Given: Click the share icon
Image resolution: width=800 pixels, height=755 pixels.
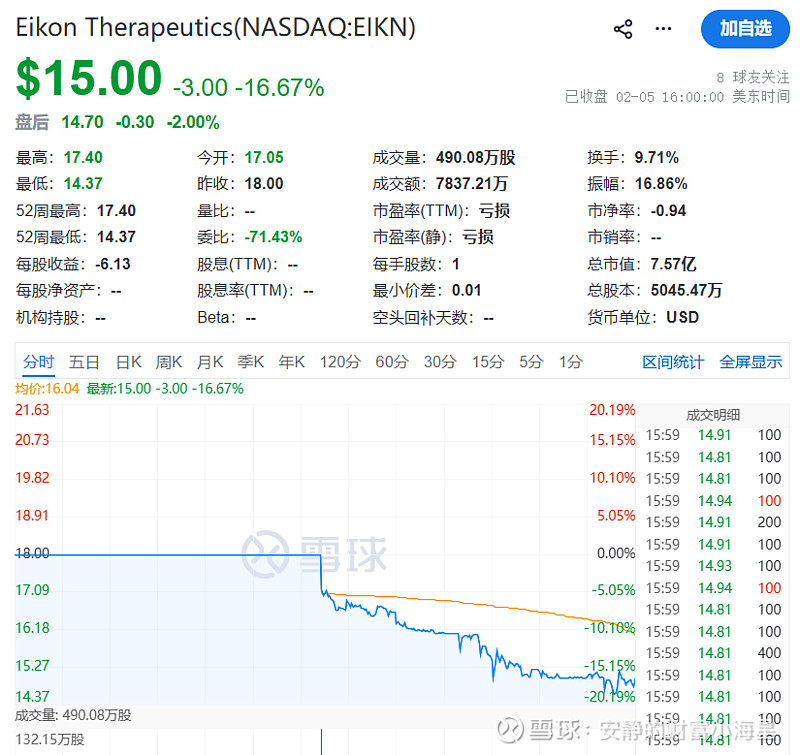Looking at the screenshot, I should click(x=622, y=29).
